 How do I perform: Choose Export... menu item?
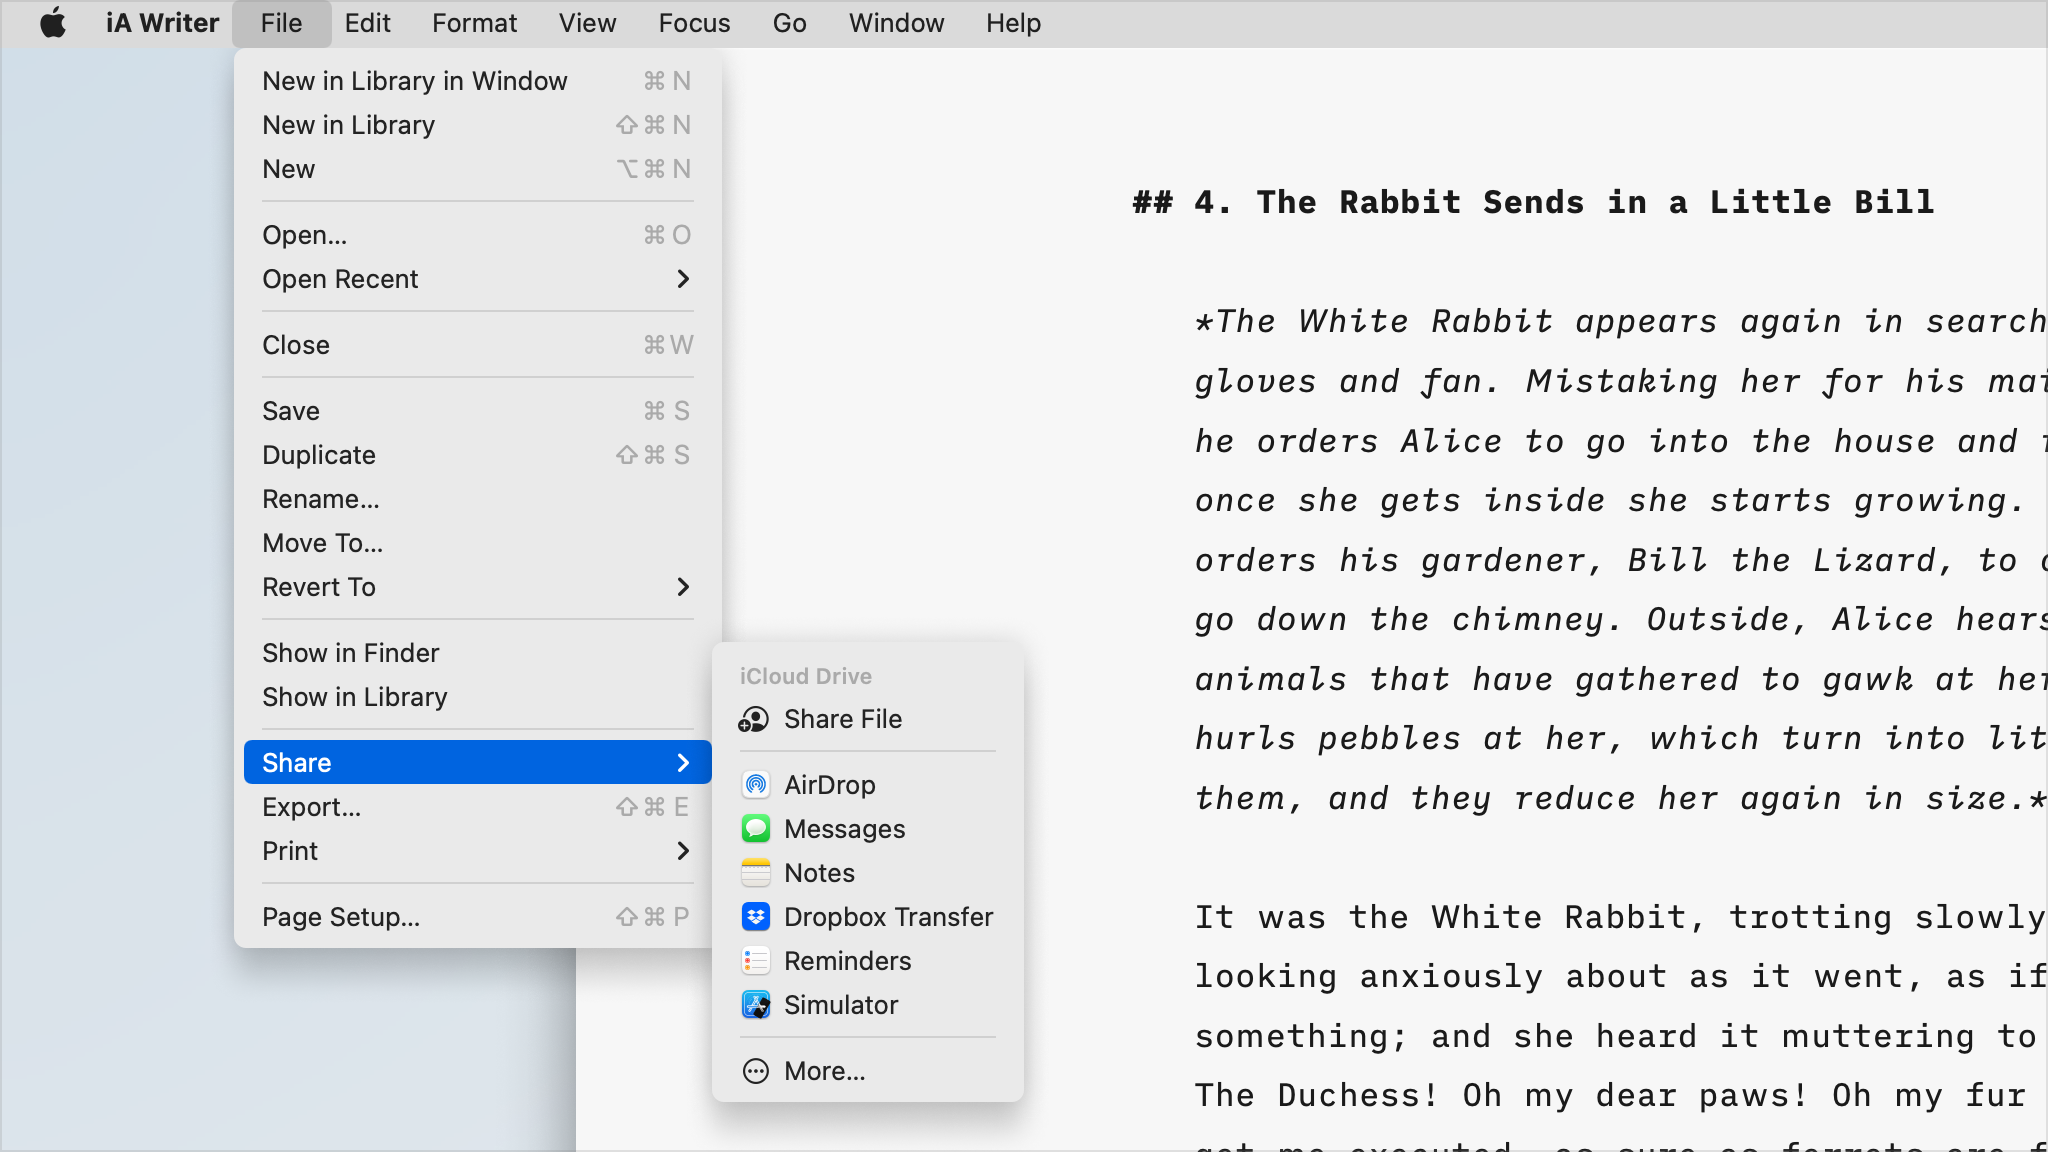[x=477, y=807]
